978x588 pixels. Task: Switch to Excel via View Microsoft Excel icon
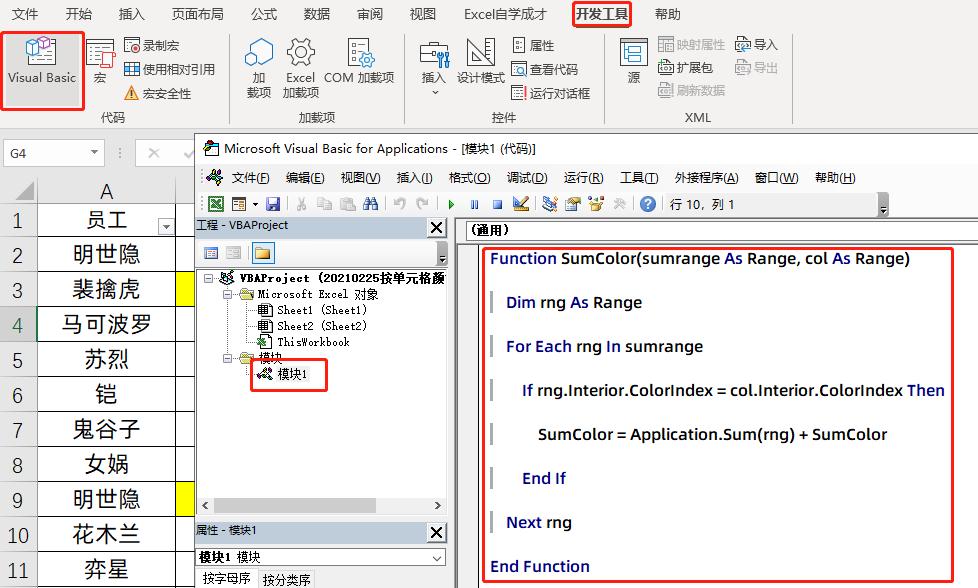[215, 204]
